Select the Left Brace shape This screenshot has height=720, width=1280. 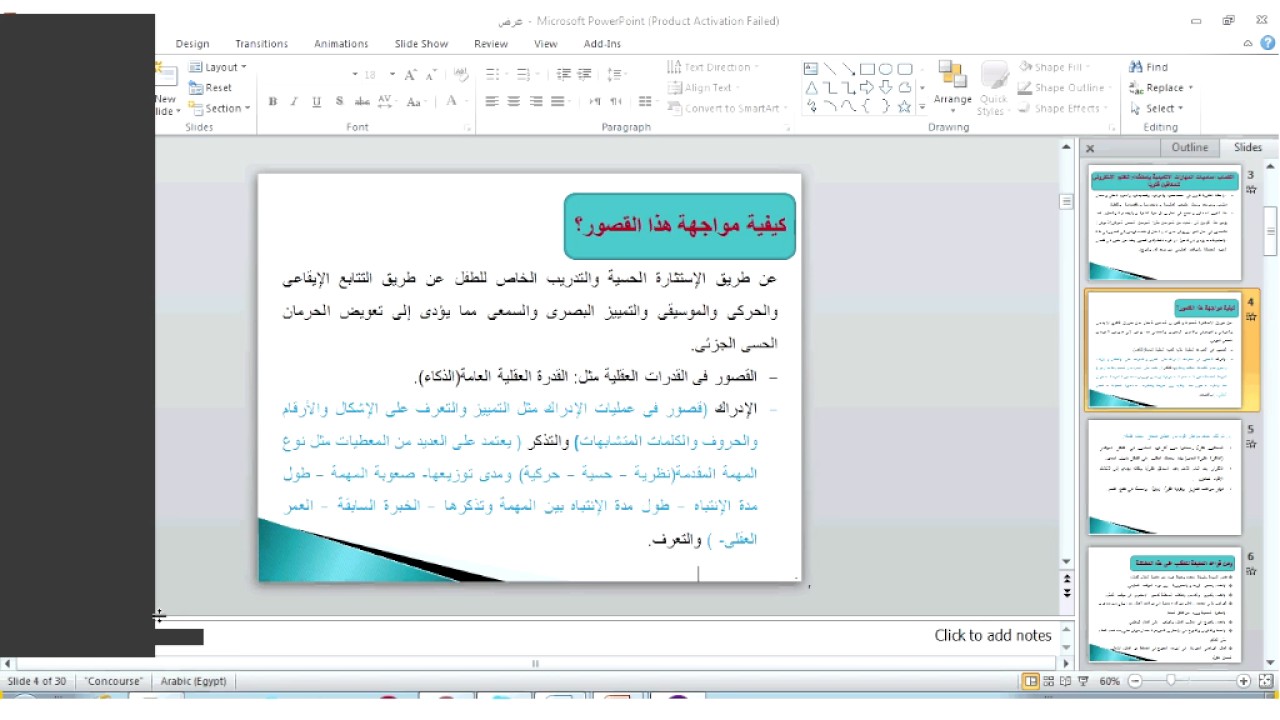pos(867,106)
